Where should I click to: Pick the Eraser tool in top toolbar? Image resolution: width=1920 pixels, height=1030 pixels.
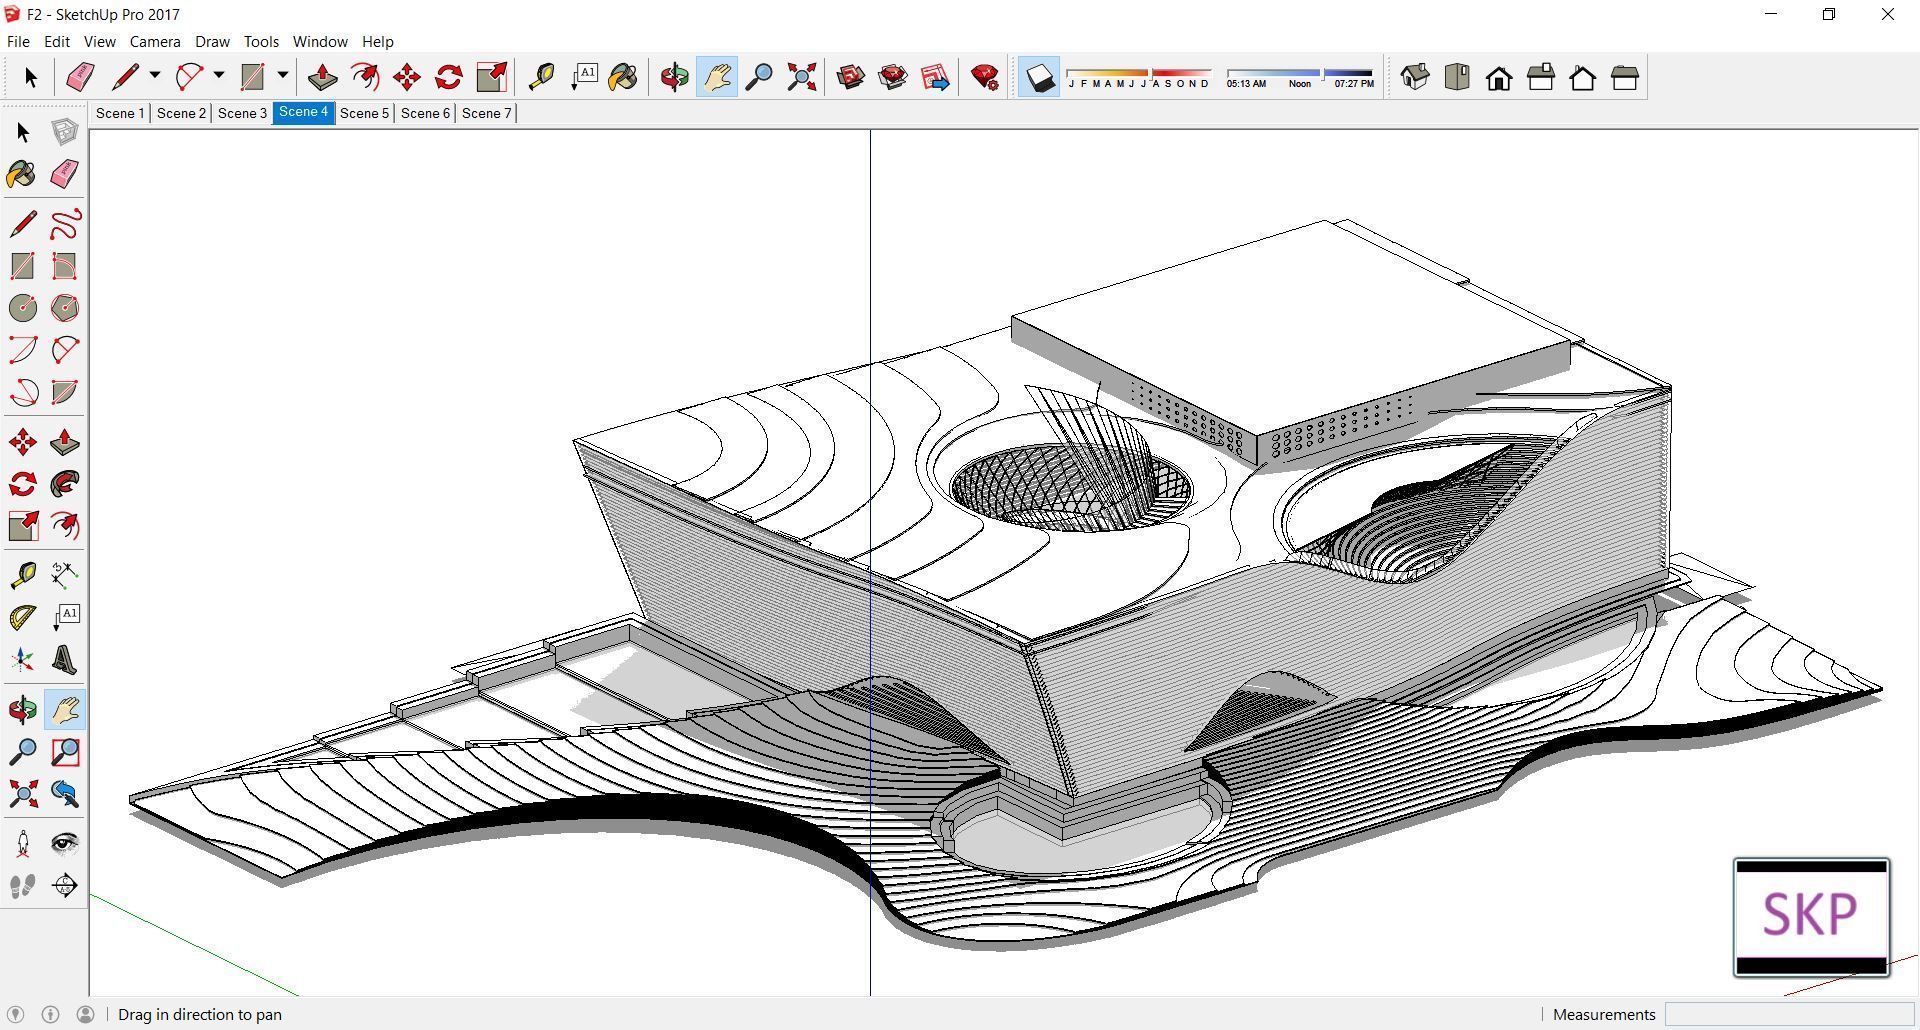[x=80, y=78]
